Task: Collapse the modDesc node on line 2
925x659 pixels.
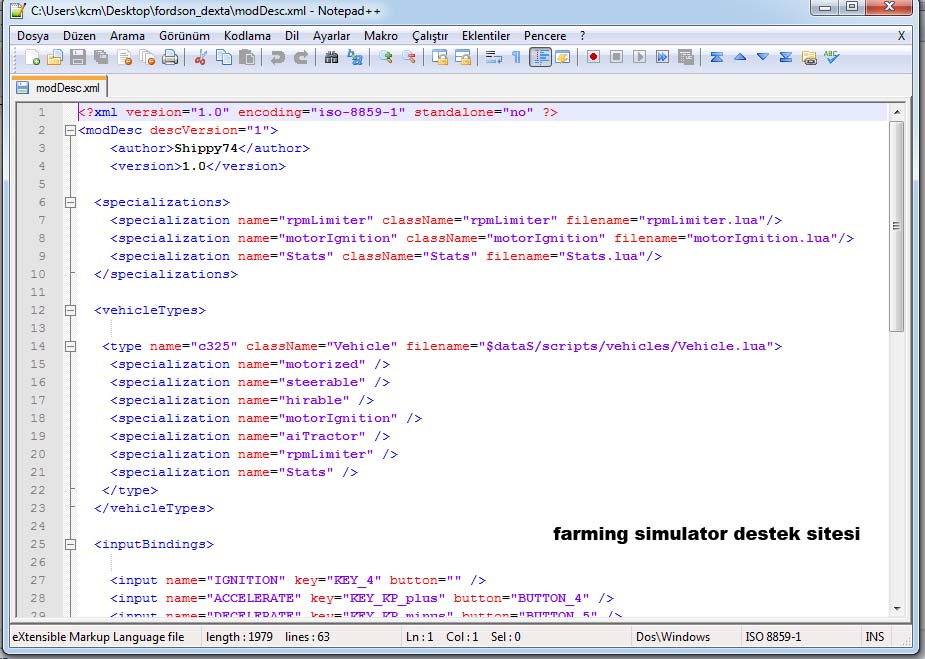Action: 70,130
